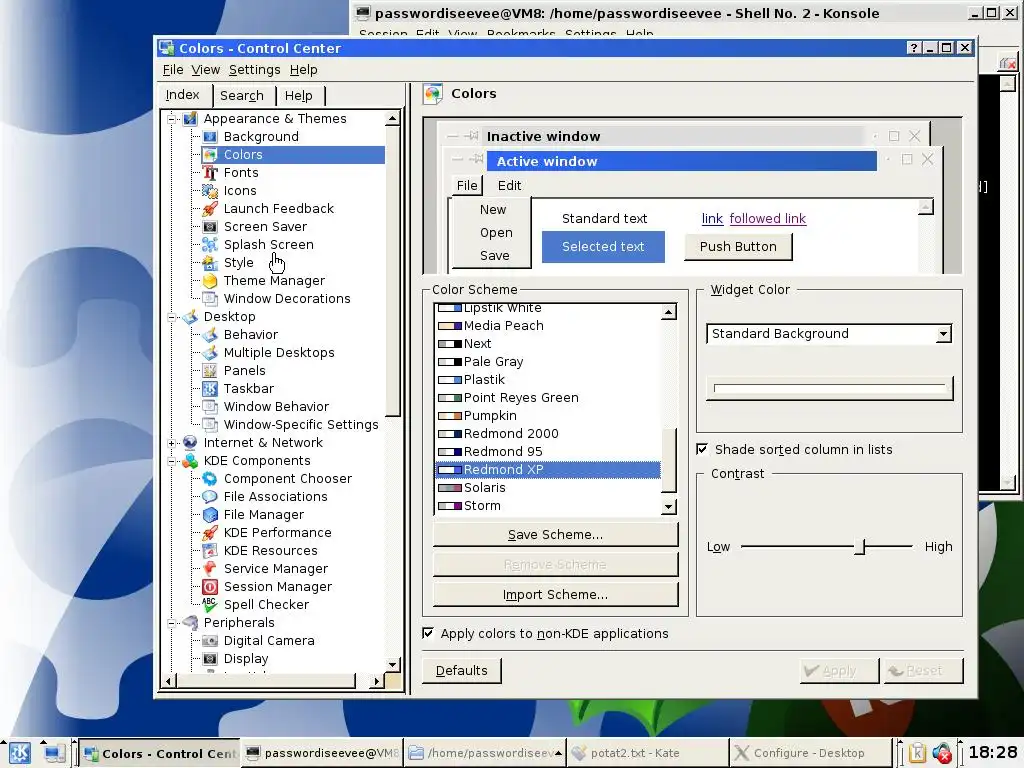Select the Plastik color scheme
Image resolution: width=1024 pixels, height=768 pixels.
click(548, 379)
